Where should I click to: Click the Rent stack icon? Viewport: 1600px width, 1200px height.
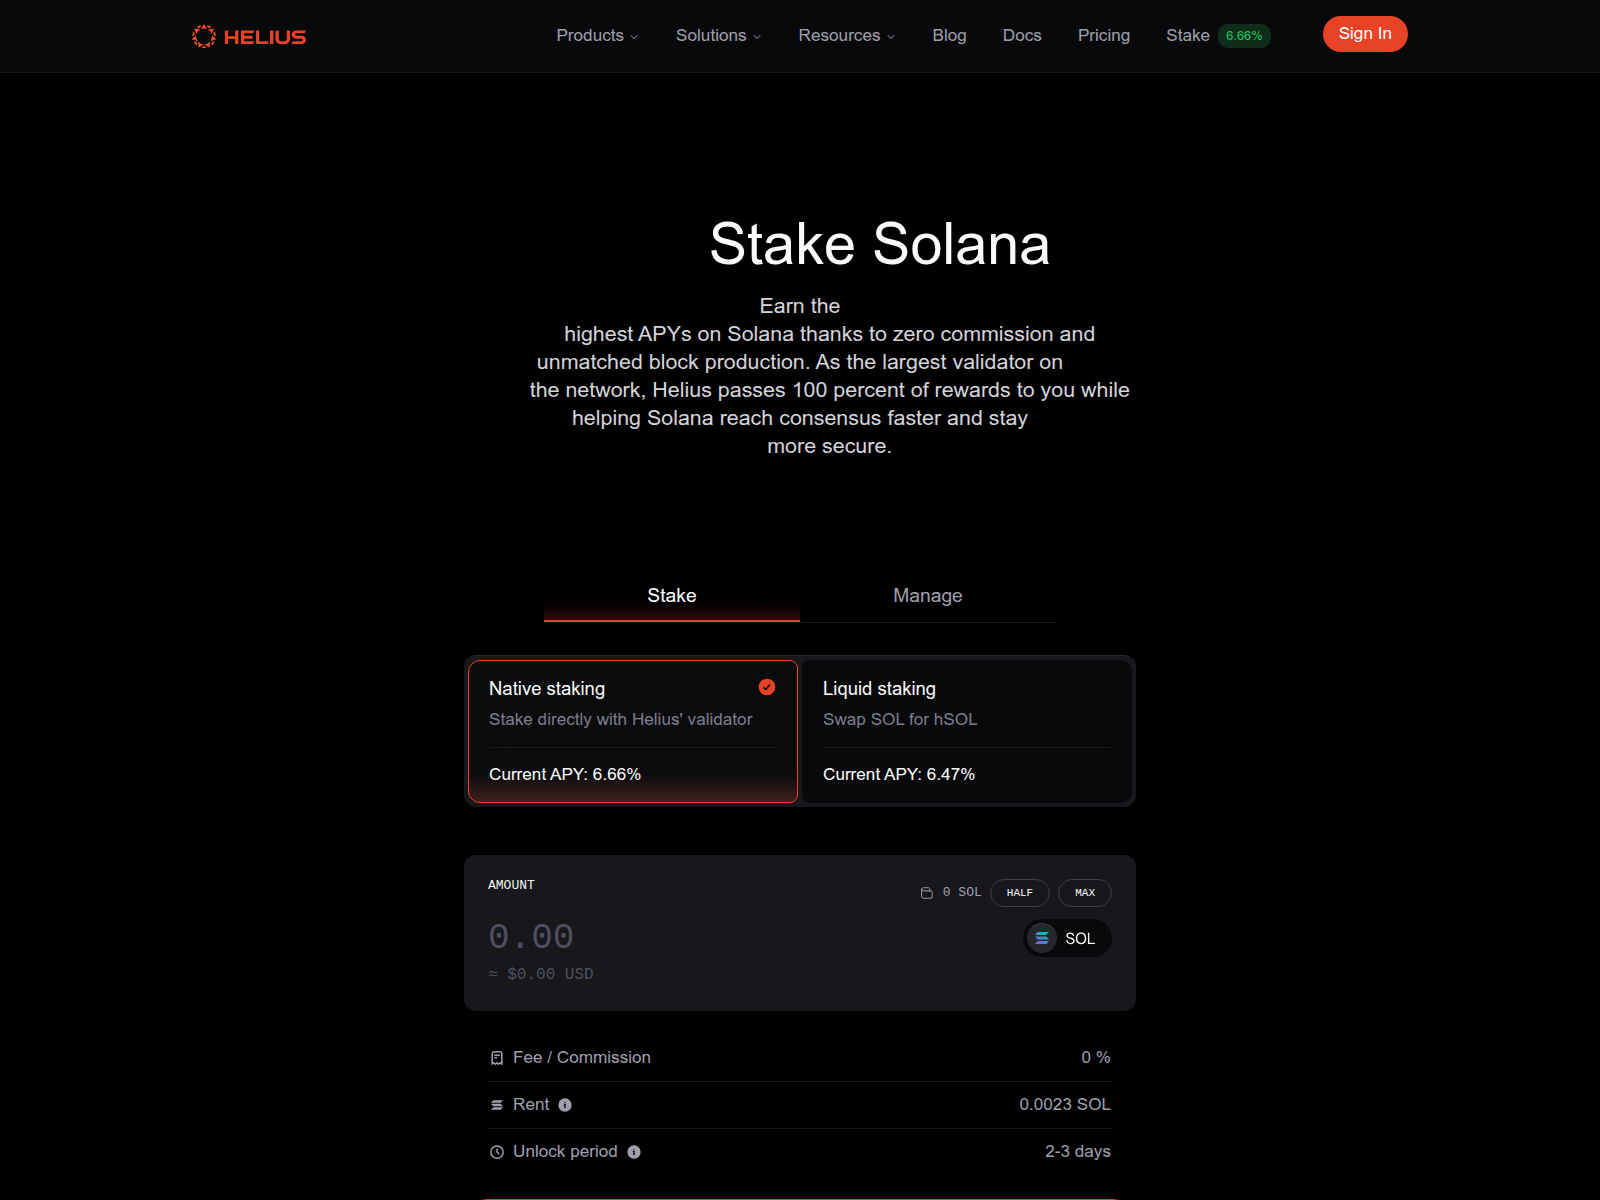[497, 1105]
